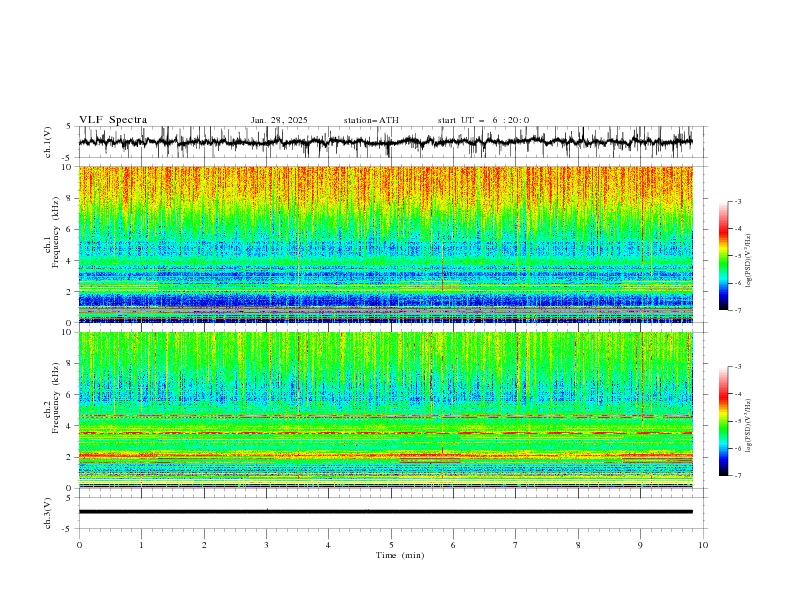Click the time axis tick label "3"
This screenshot has height=612, width=792.
tap(266, 545)
